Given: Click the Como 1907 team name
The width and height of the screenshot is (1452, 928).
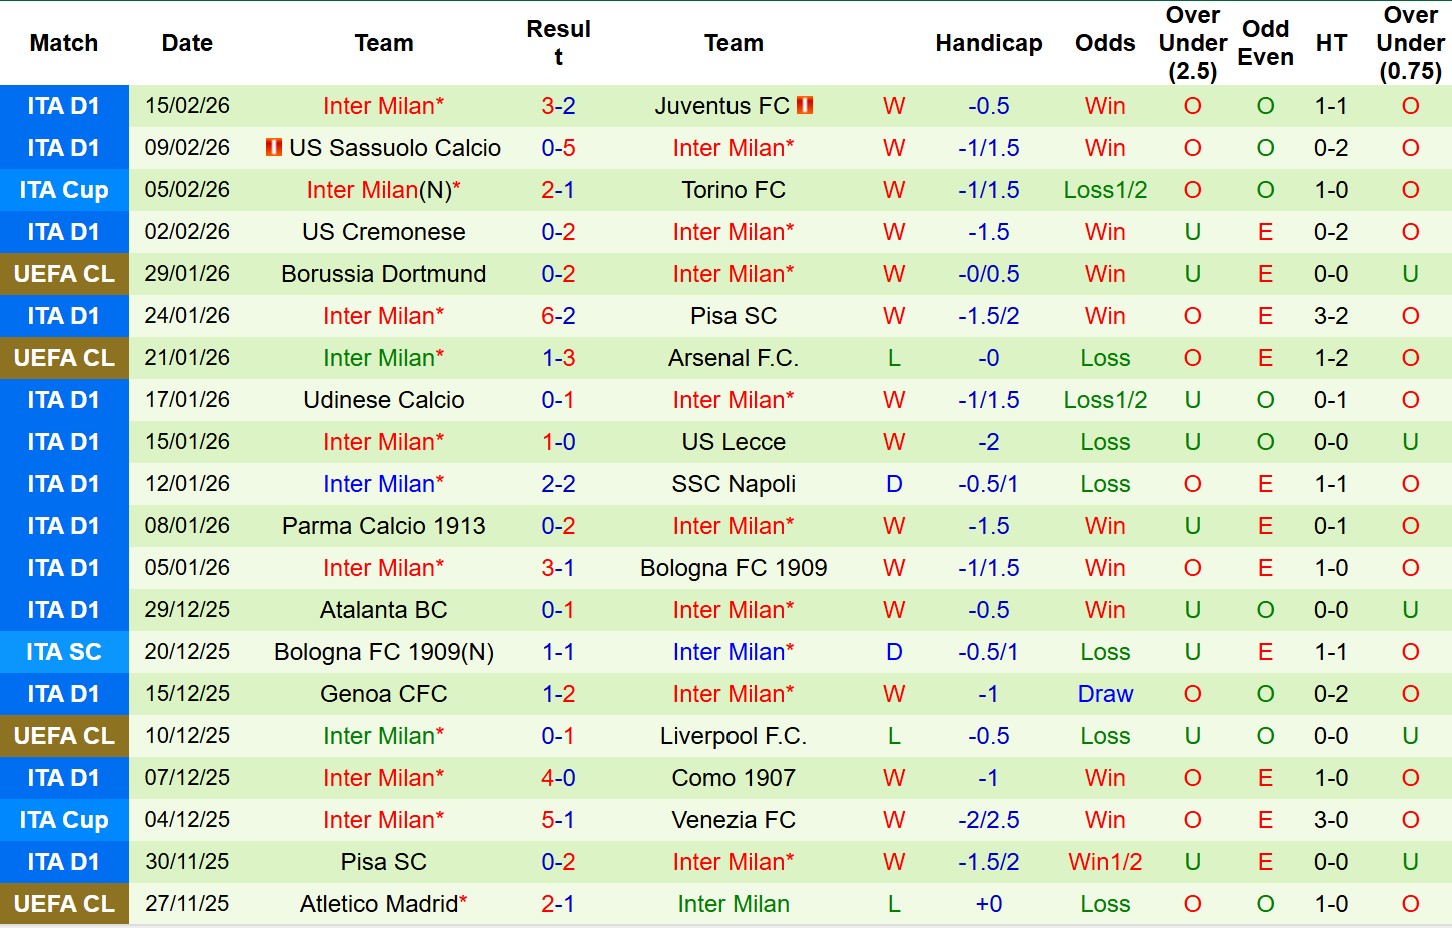Looking at the screenshot, I should (733, 778).
